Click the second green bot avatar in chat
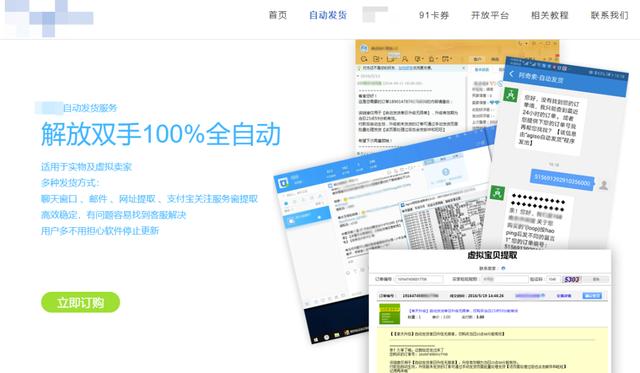Screen dimensions: 640x373 click(x=497, y=193)
